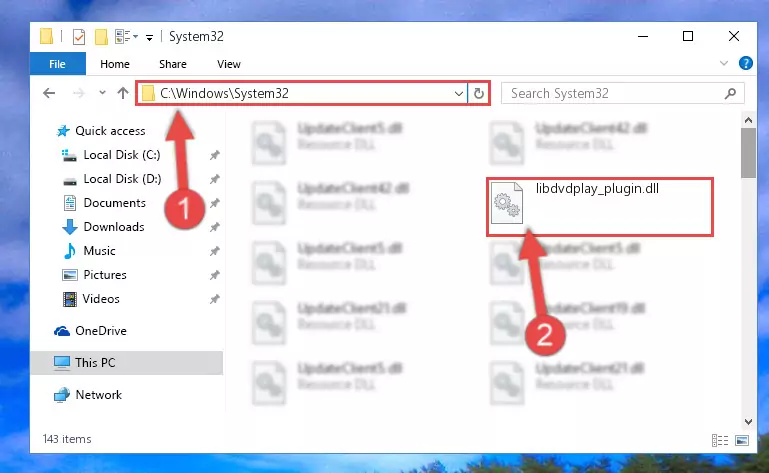
Task: Click the libdvdplay_plugin.dll gear file icon
Action: [x=507, y=203]
